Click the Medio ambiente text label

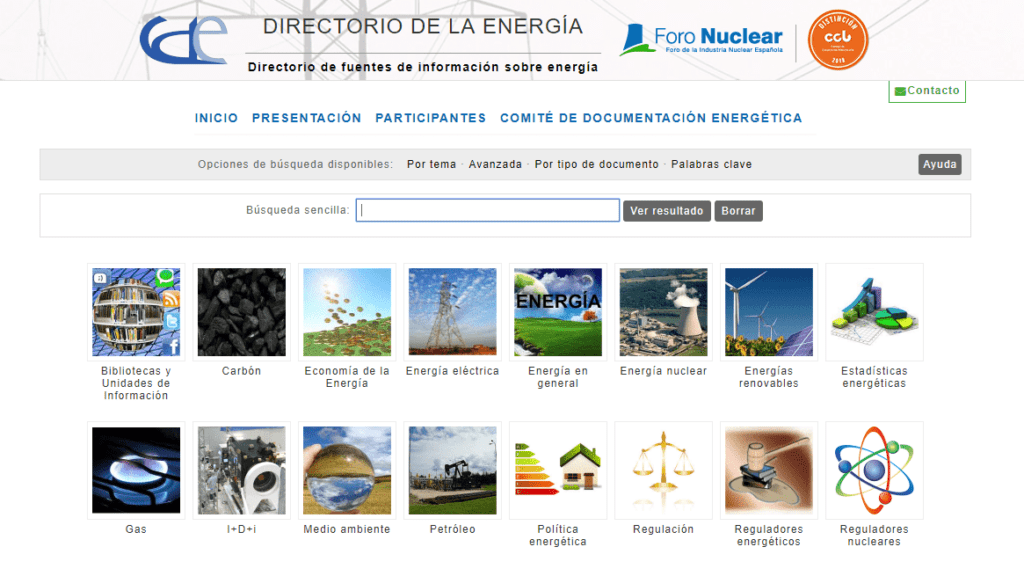pos(347,529)
